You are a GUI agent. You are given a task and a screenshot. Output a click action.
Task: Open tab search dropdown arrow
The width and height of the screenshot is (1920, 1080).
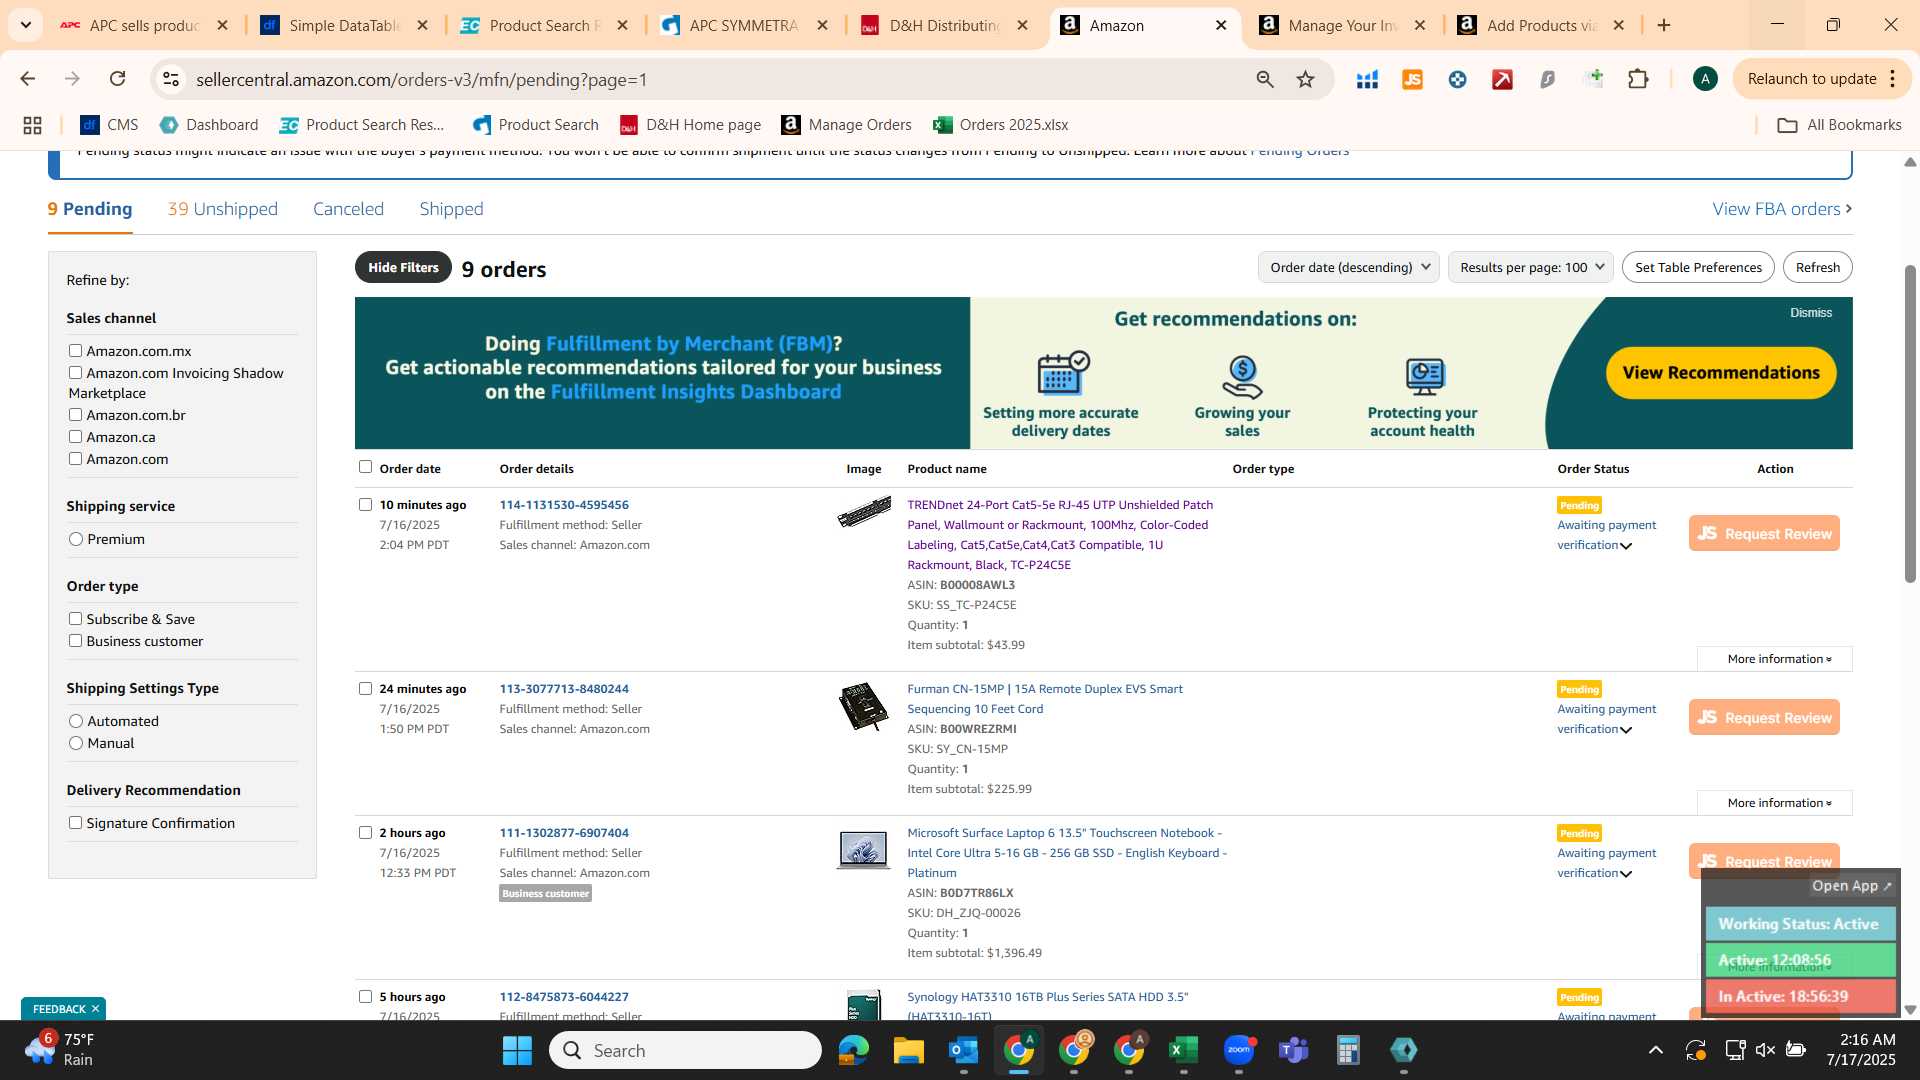26,25
